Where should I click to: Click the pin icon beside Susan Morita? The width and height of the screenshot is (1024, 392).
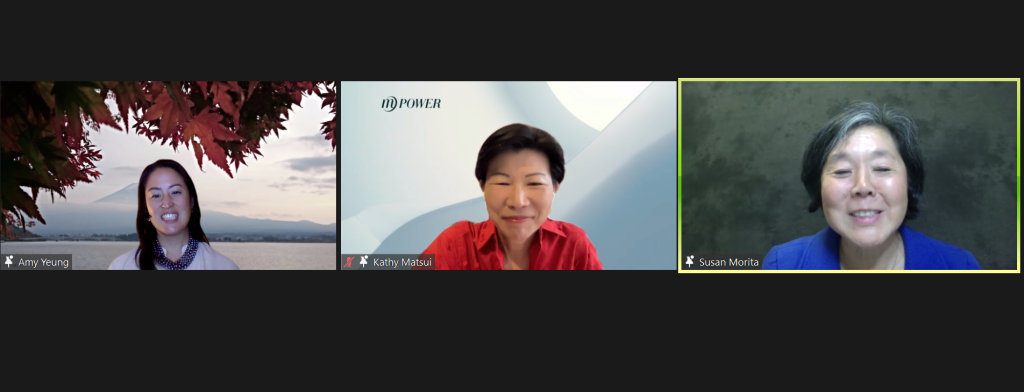point(690,261)
